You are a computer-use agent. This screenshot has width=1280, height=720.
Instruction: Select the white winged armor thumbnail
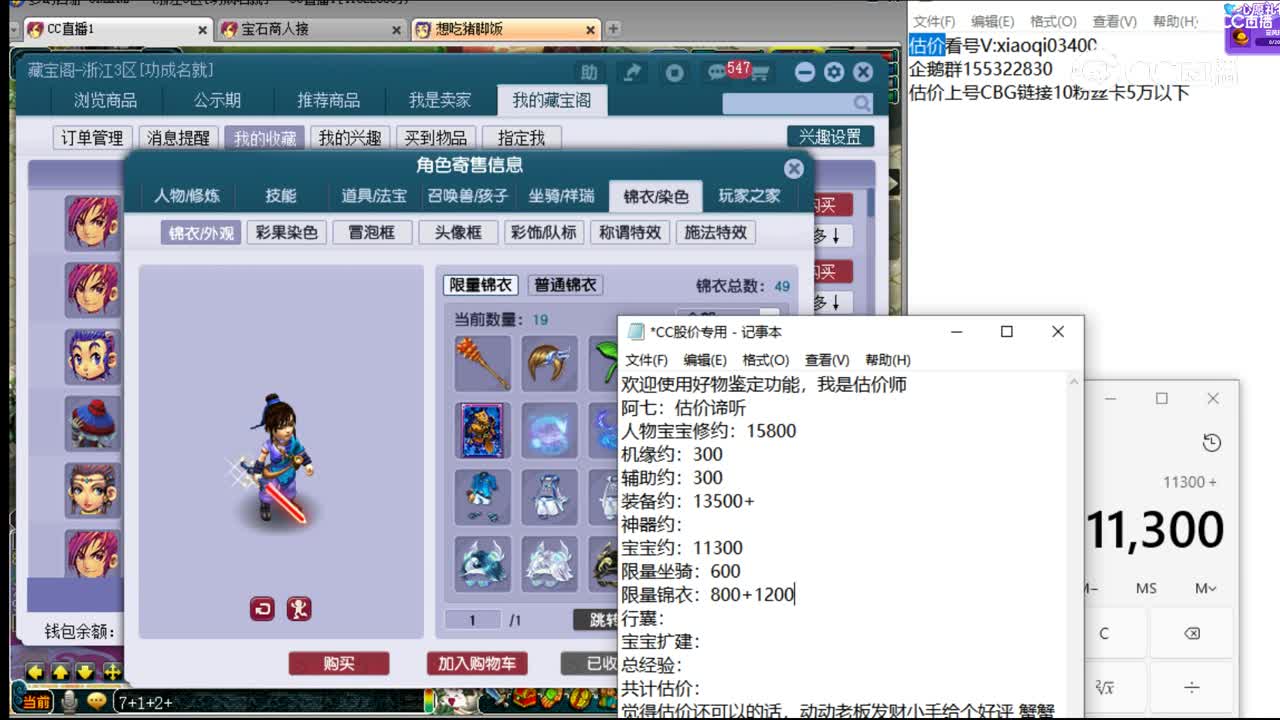tap(549, 564)
